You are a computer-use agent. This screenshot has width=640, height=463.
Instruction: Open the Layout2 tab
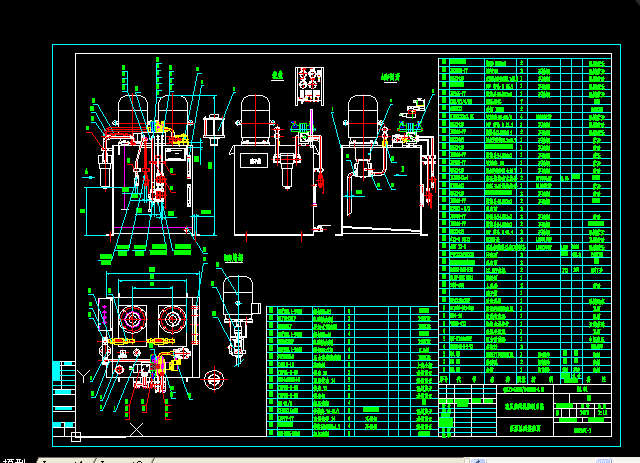click(122, 461)
